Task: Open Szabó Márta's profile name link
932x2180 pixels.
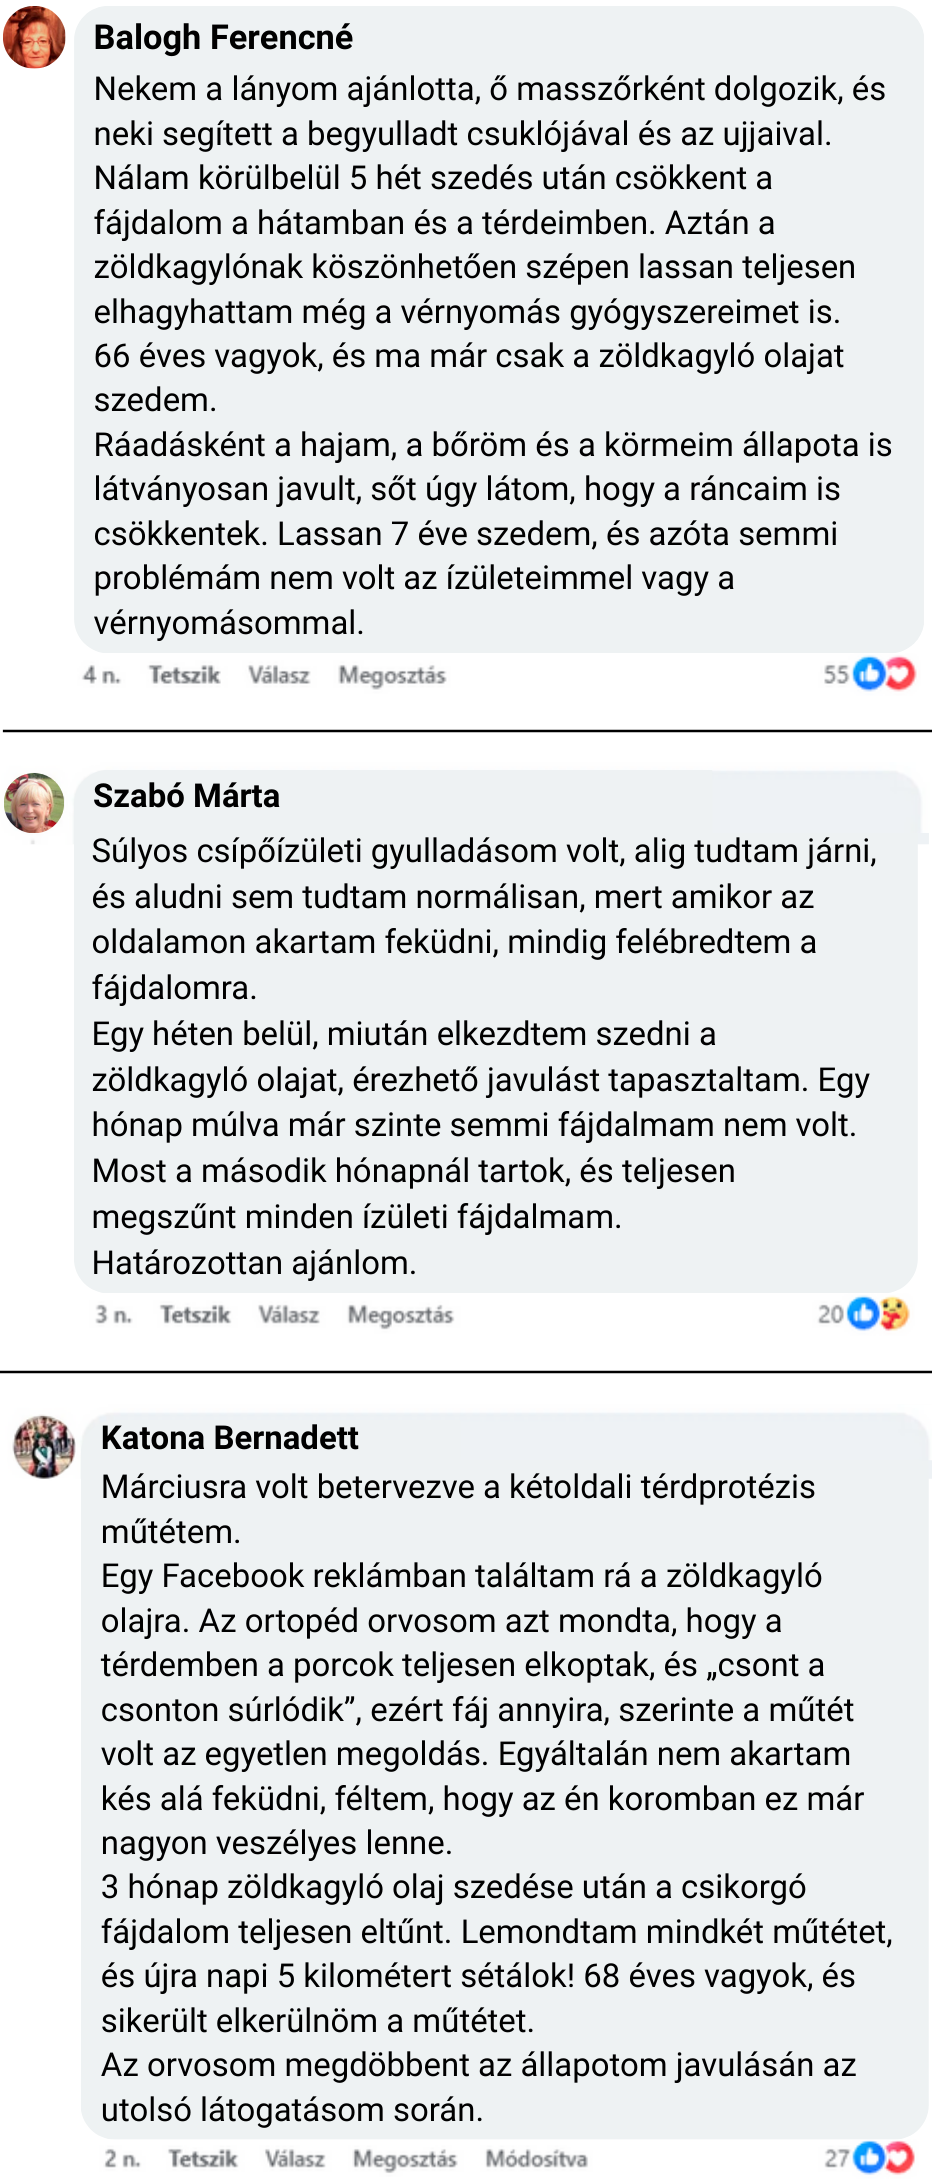Action: coord(186,796)
